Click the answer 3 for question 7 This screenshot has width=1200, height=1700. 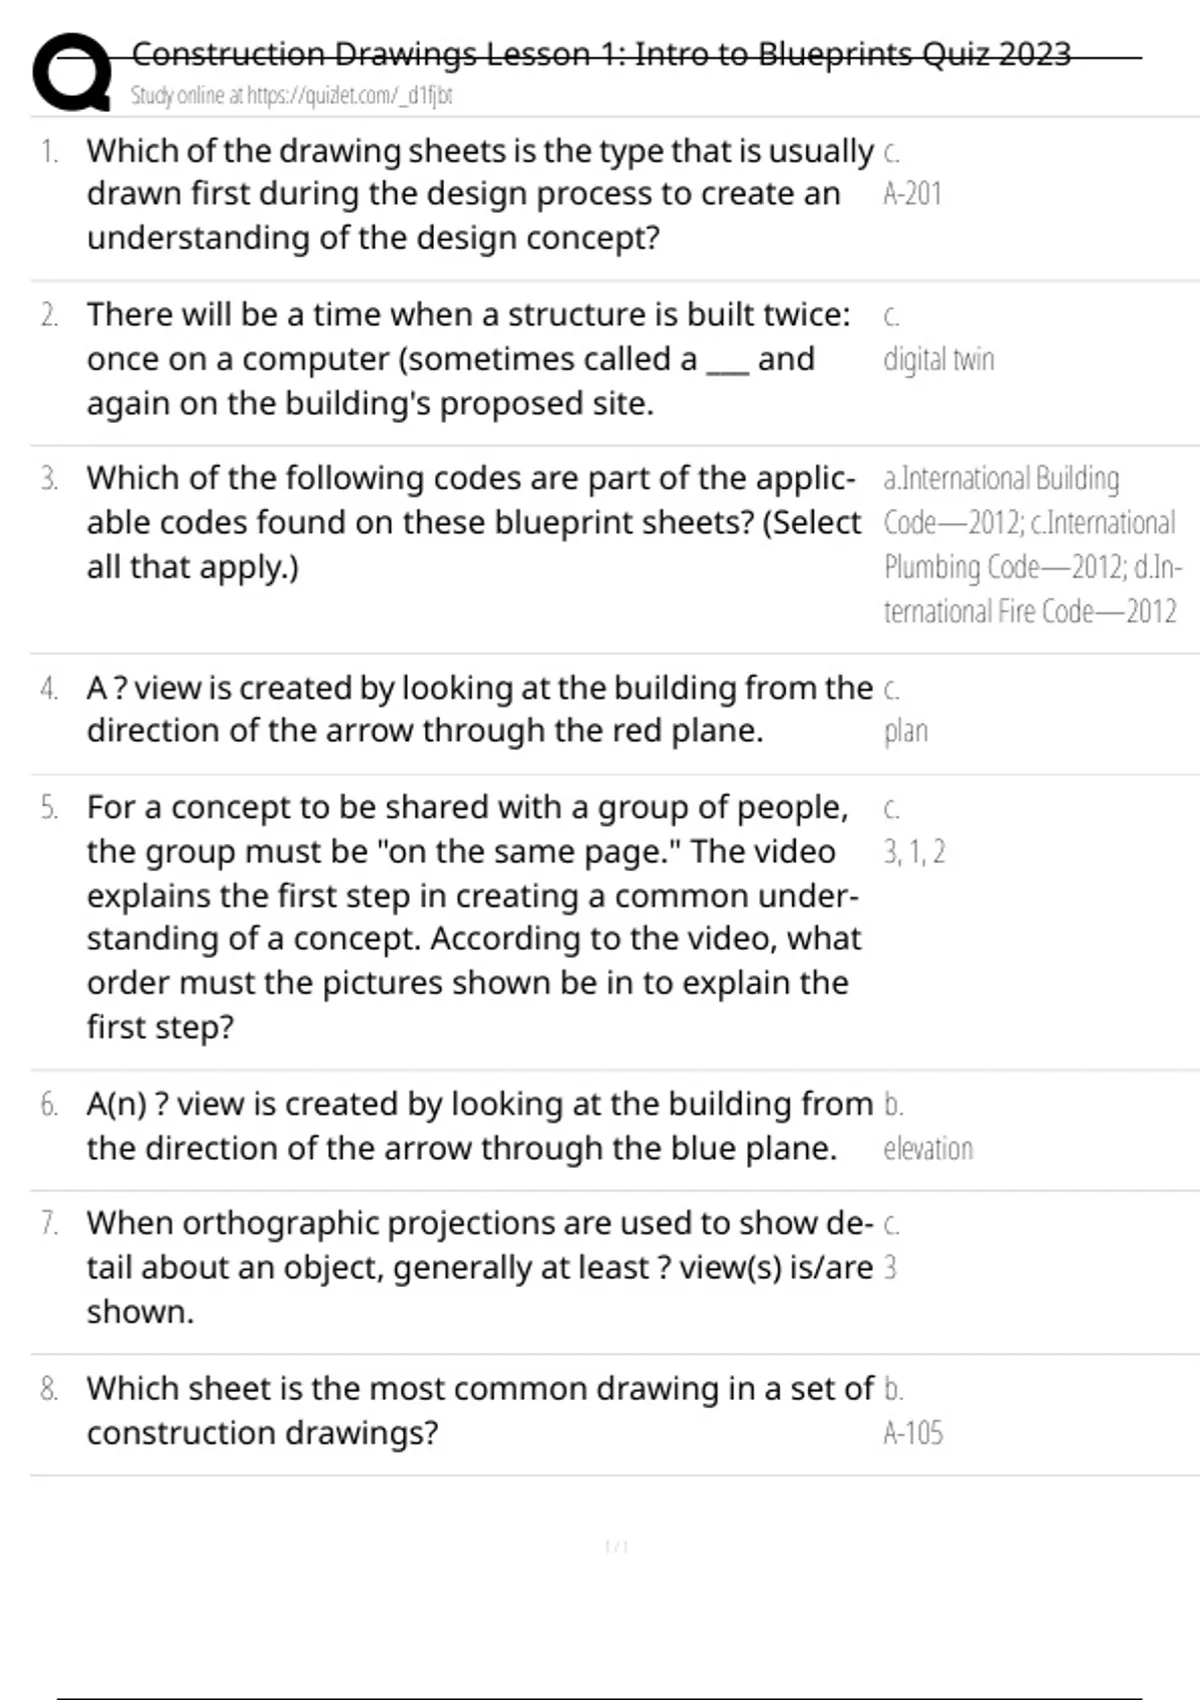click(x=890, y=1268)
